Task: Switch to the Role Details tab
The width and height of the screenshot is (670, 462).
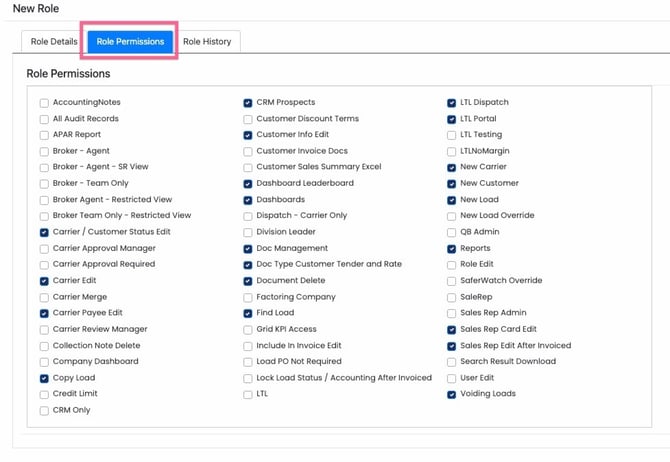Action: [x=54, y=41]
